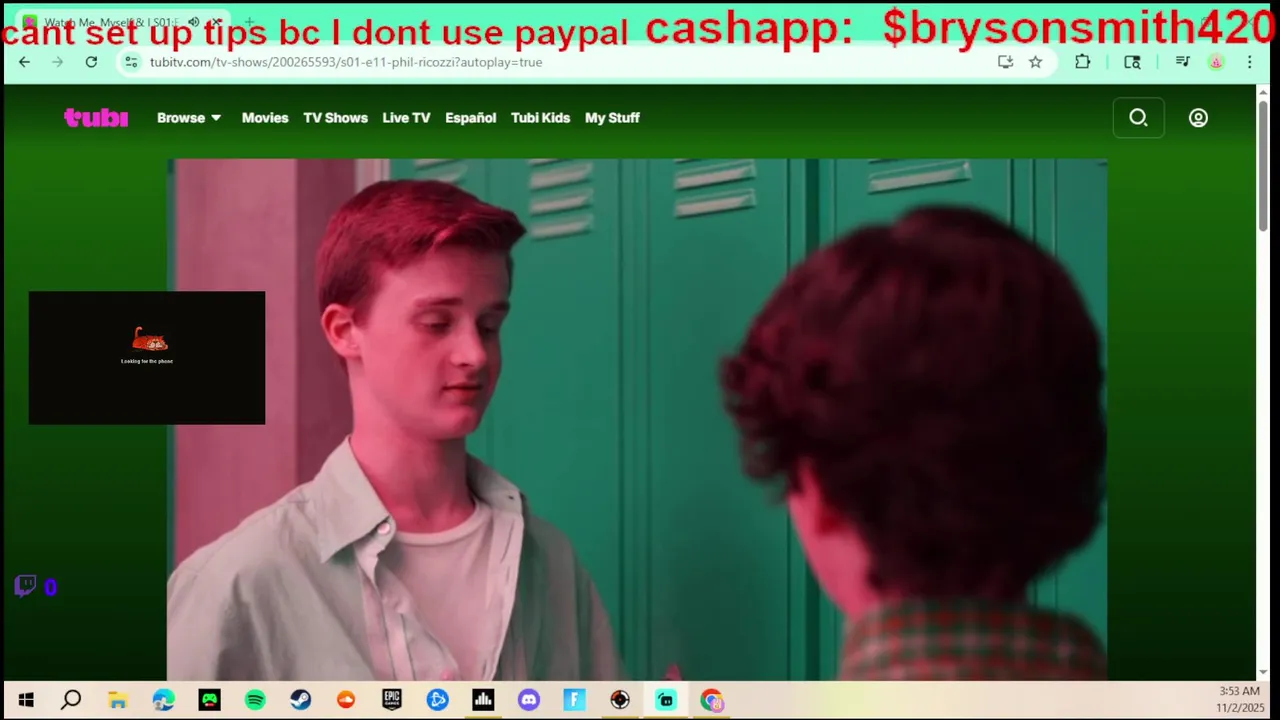Open the Tubi account profile icon
This screenshot has height=720, width=1280.
coord(1198,118)
